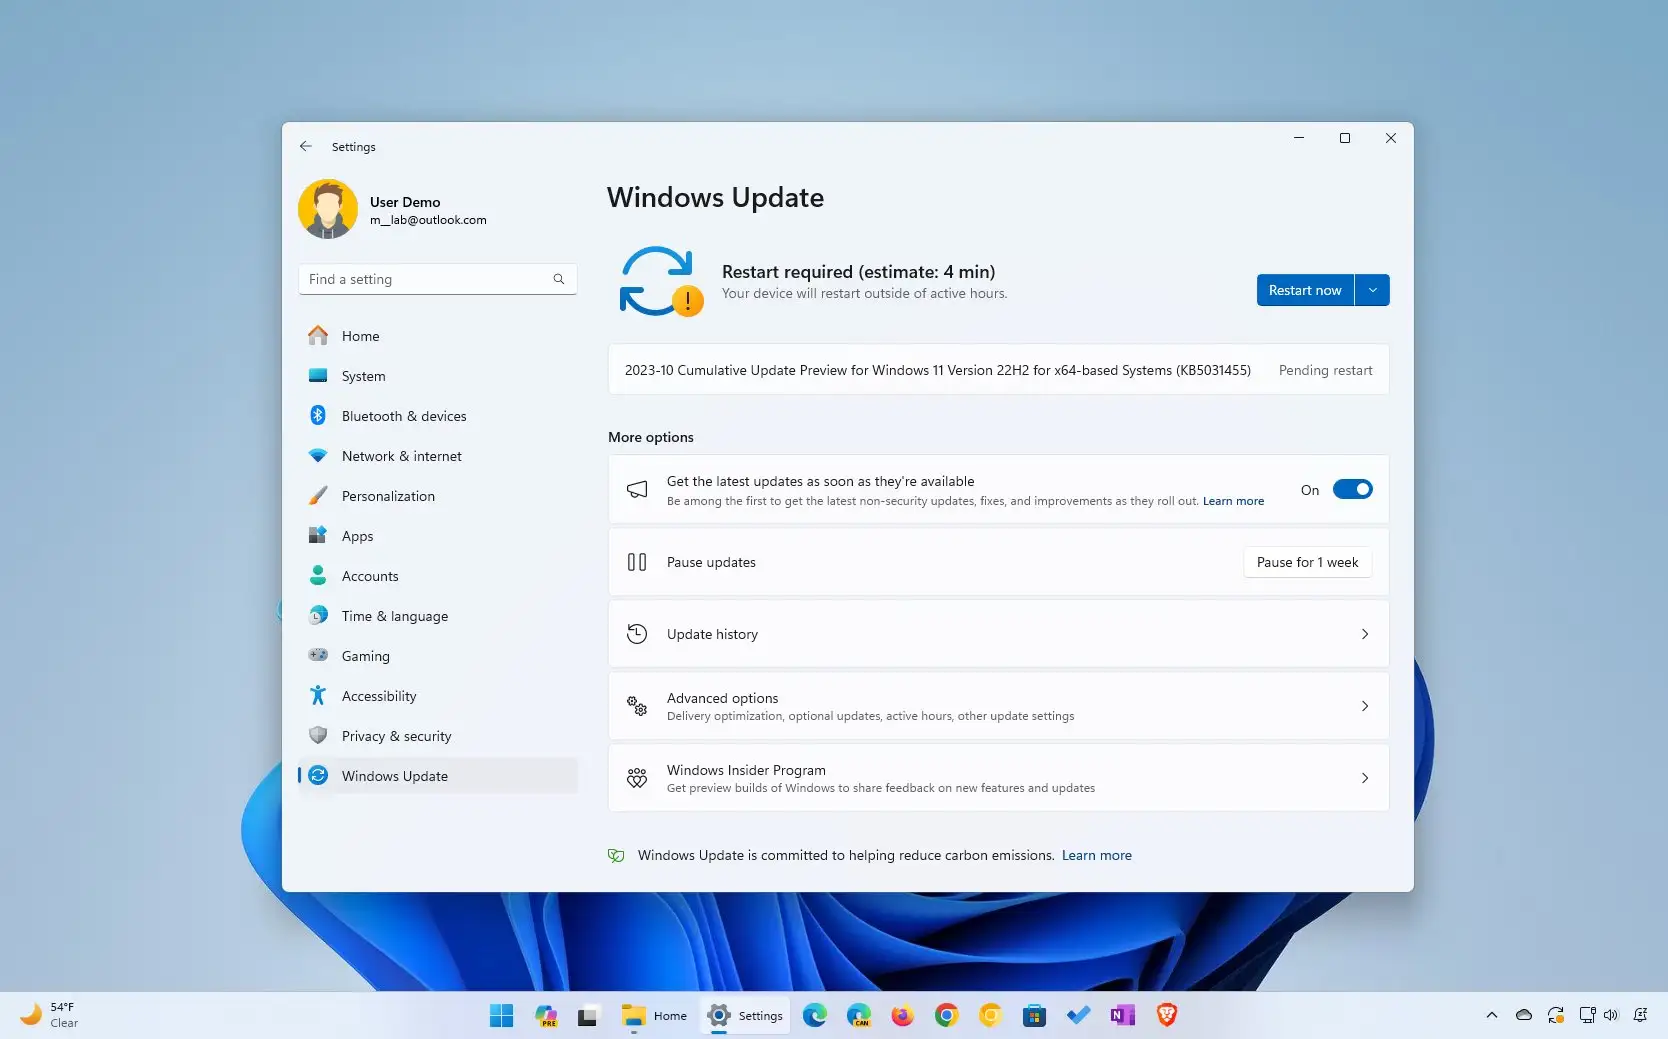Open the User Demo profile picture
Screen dimensions: 1668x1039
[328, 209]
